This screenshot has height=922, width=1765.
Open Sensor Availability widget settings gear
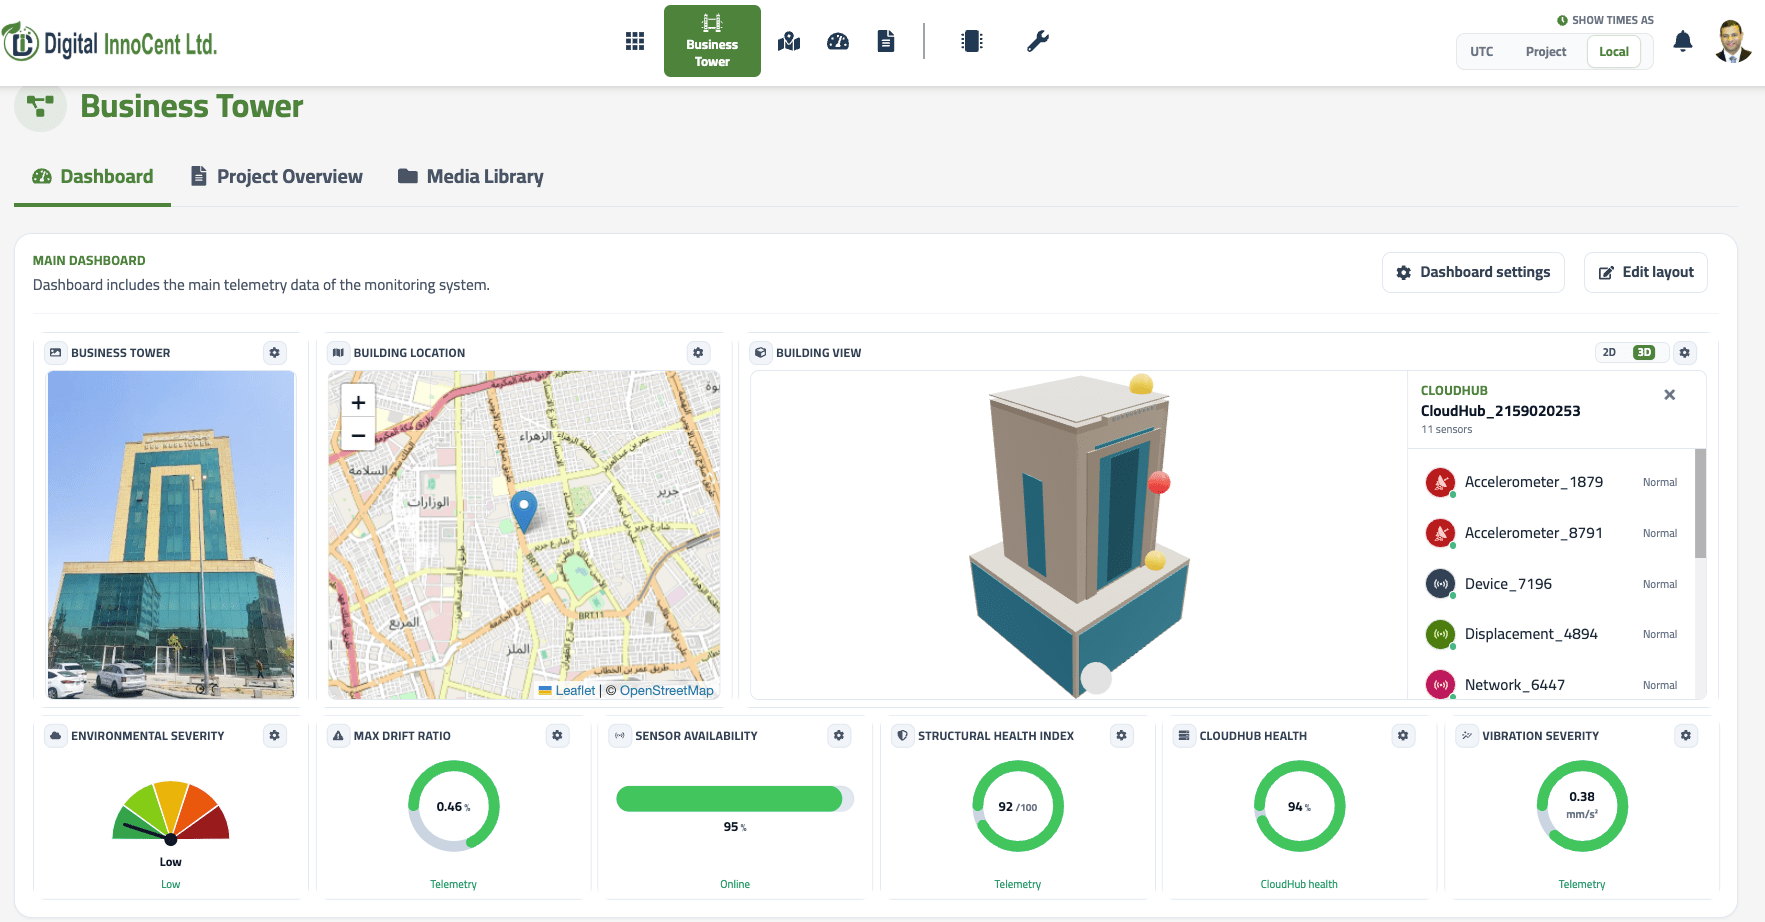tap(839, 736)
